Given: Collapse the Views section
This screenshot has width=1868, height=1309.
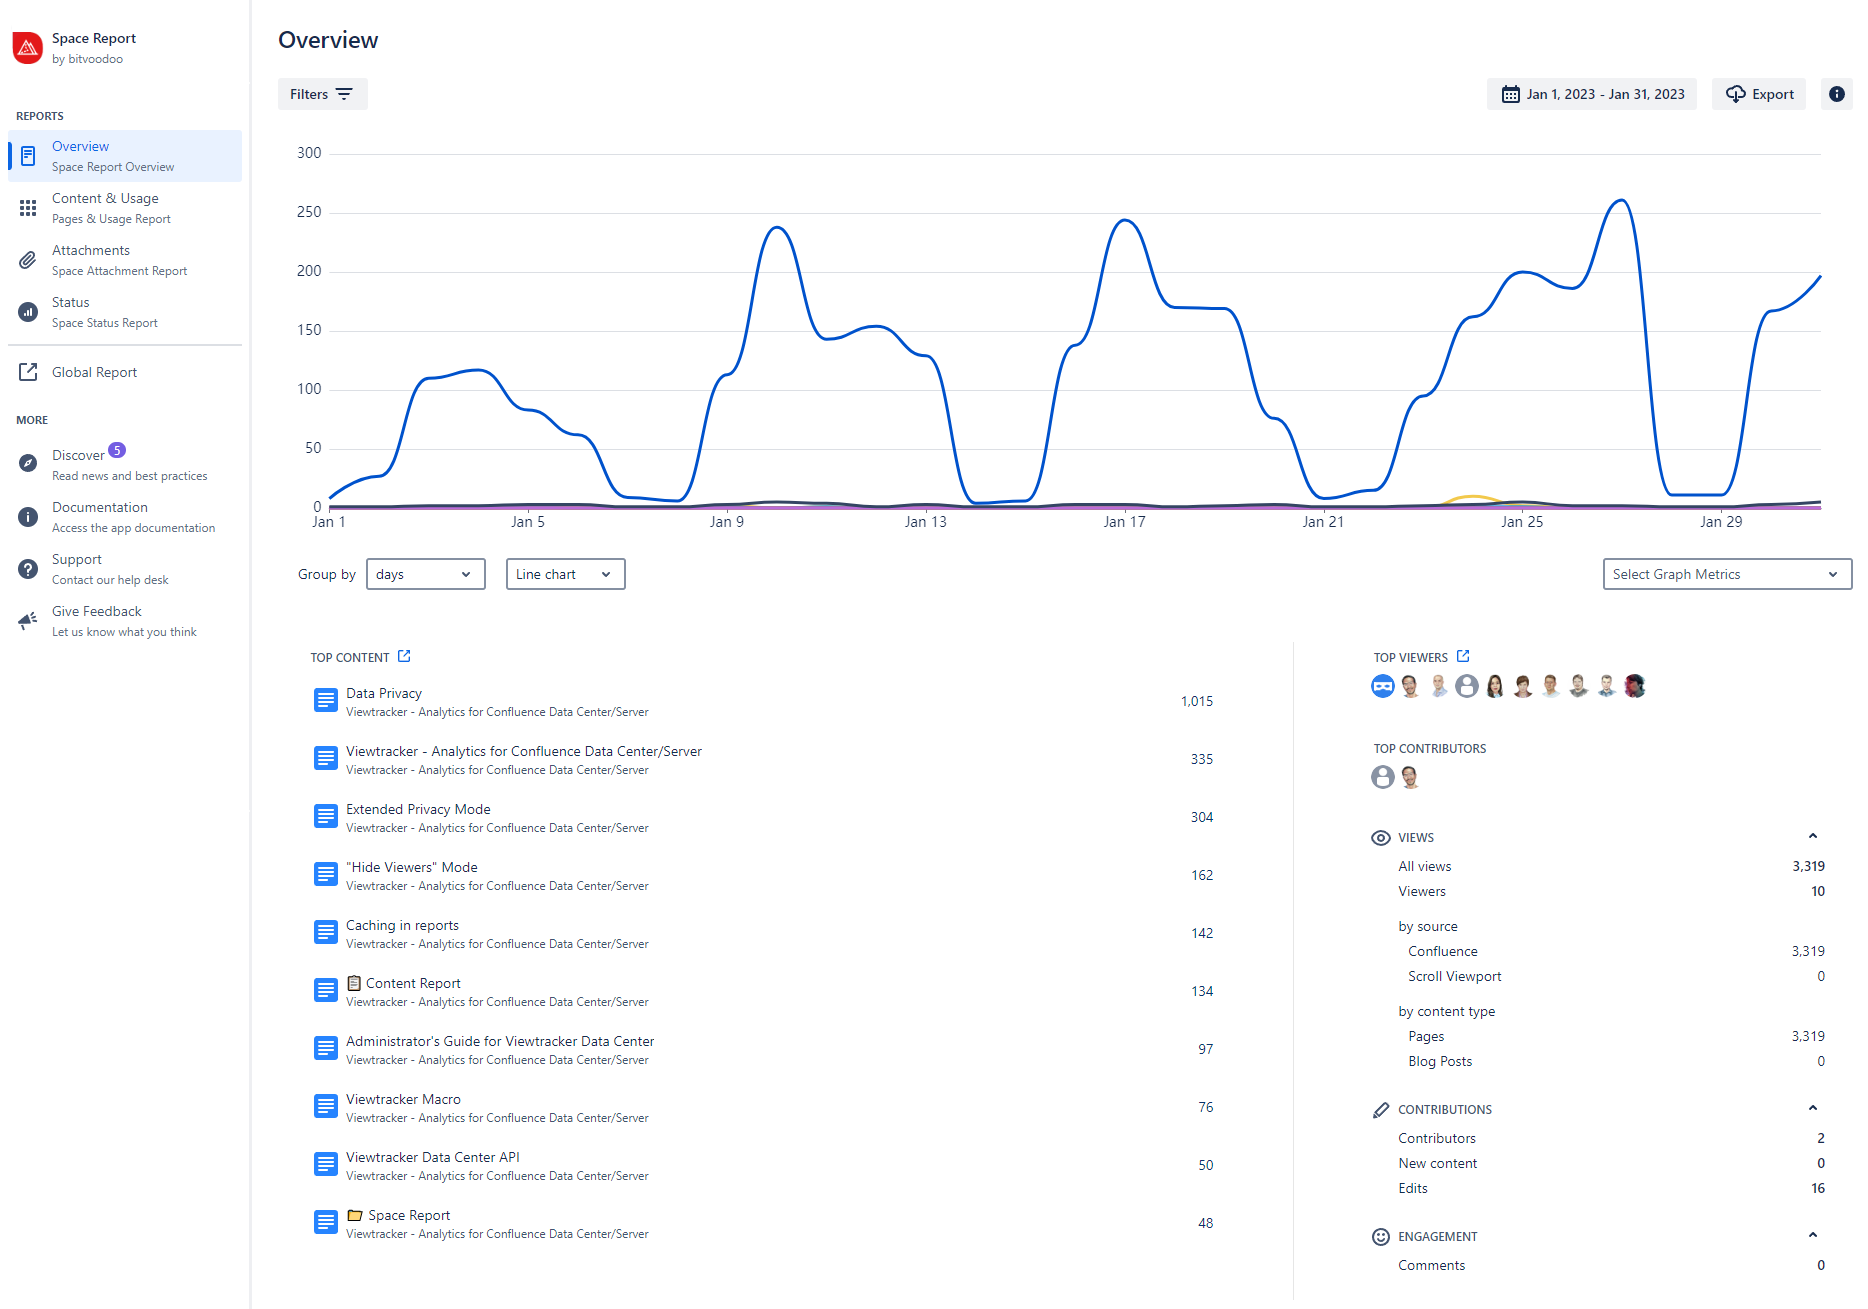Looking at the screenshot, I should [x=1812, y=836].
